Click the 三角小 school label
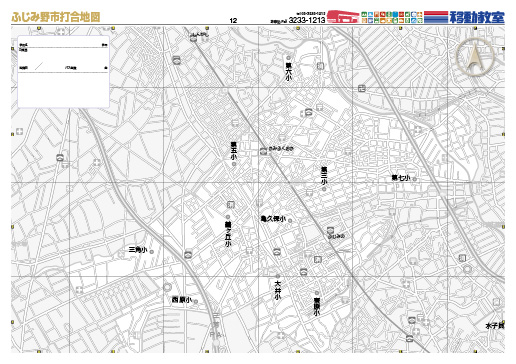Viewport: 516px width, 364px height. (138, 250)
